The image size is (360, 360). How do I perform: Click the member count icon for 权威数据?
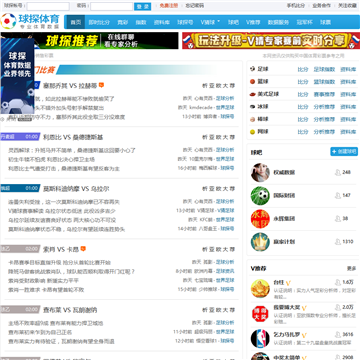(x=337, y=172)
